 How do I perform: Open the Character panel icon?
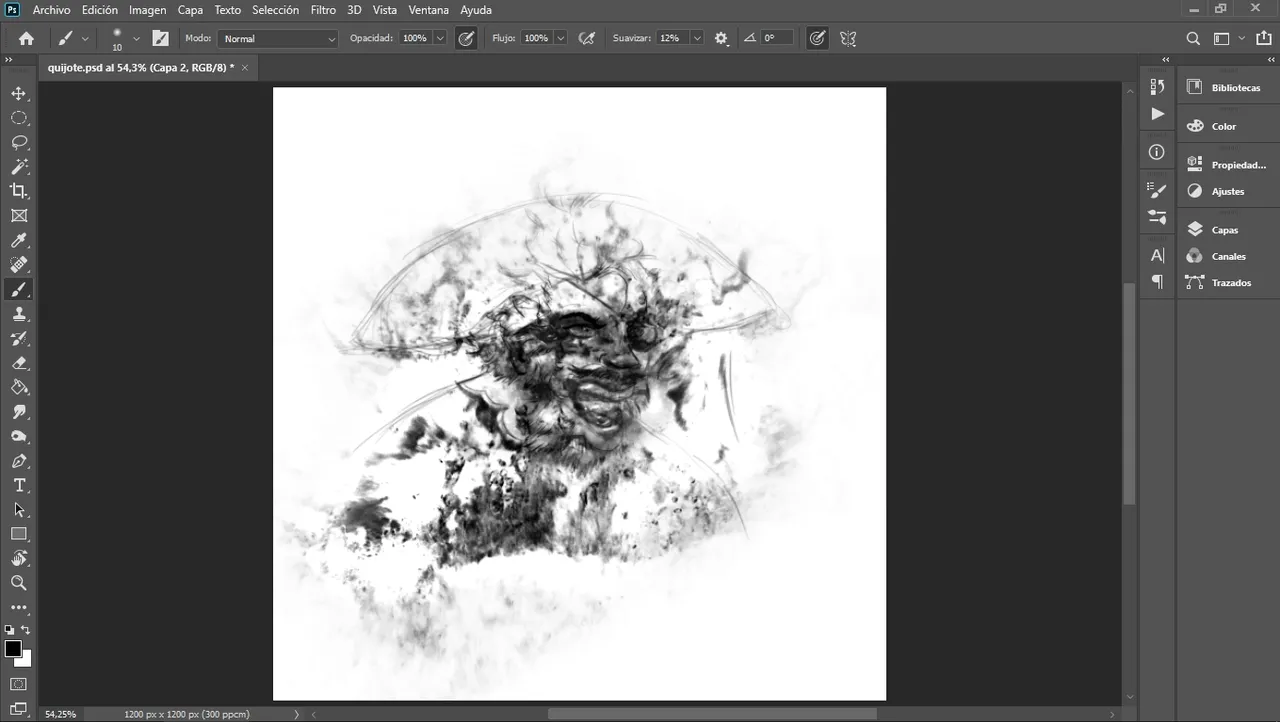1157,256
